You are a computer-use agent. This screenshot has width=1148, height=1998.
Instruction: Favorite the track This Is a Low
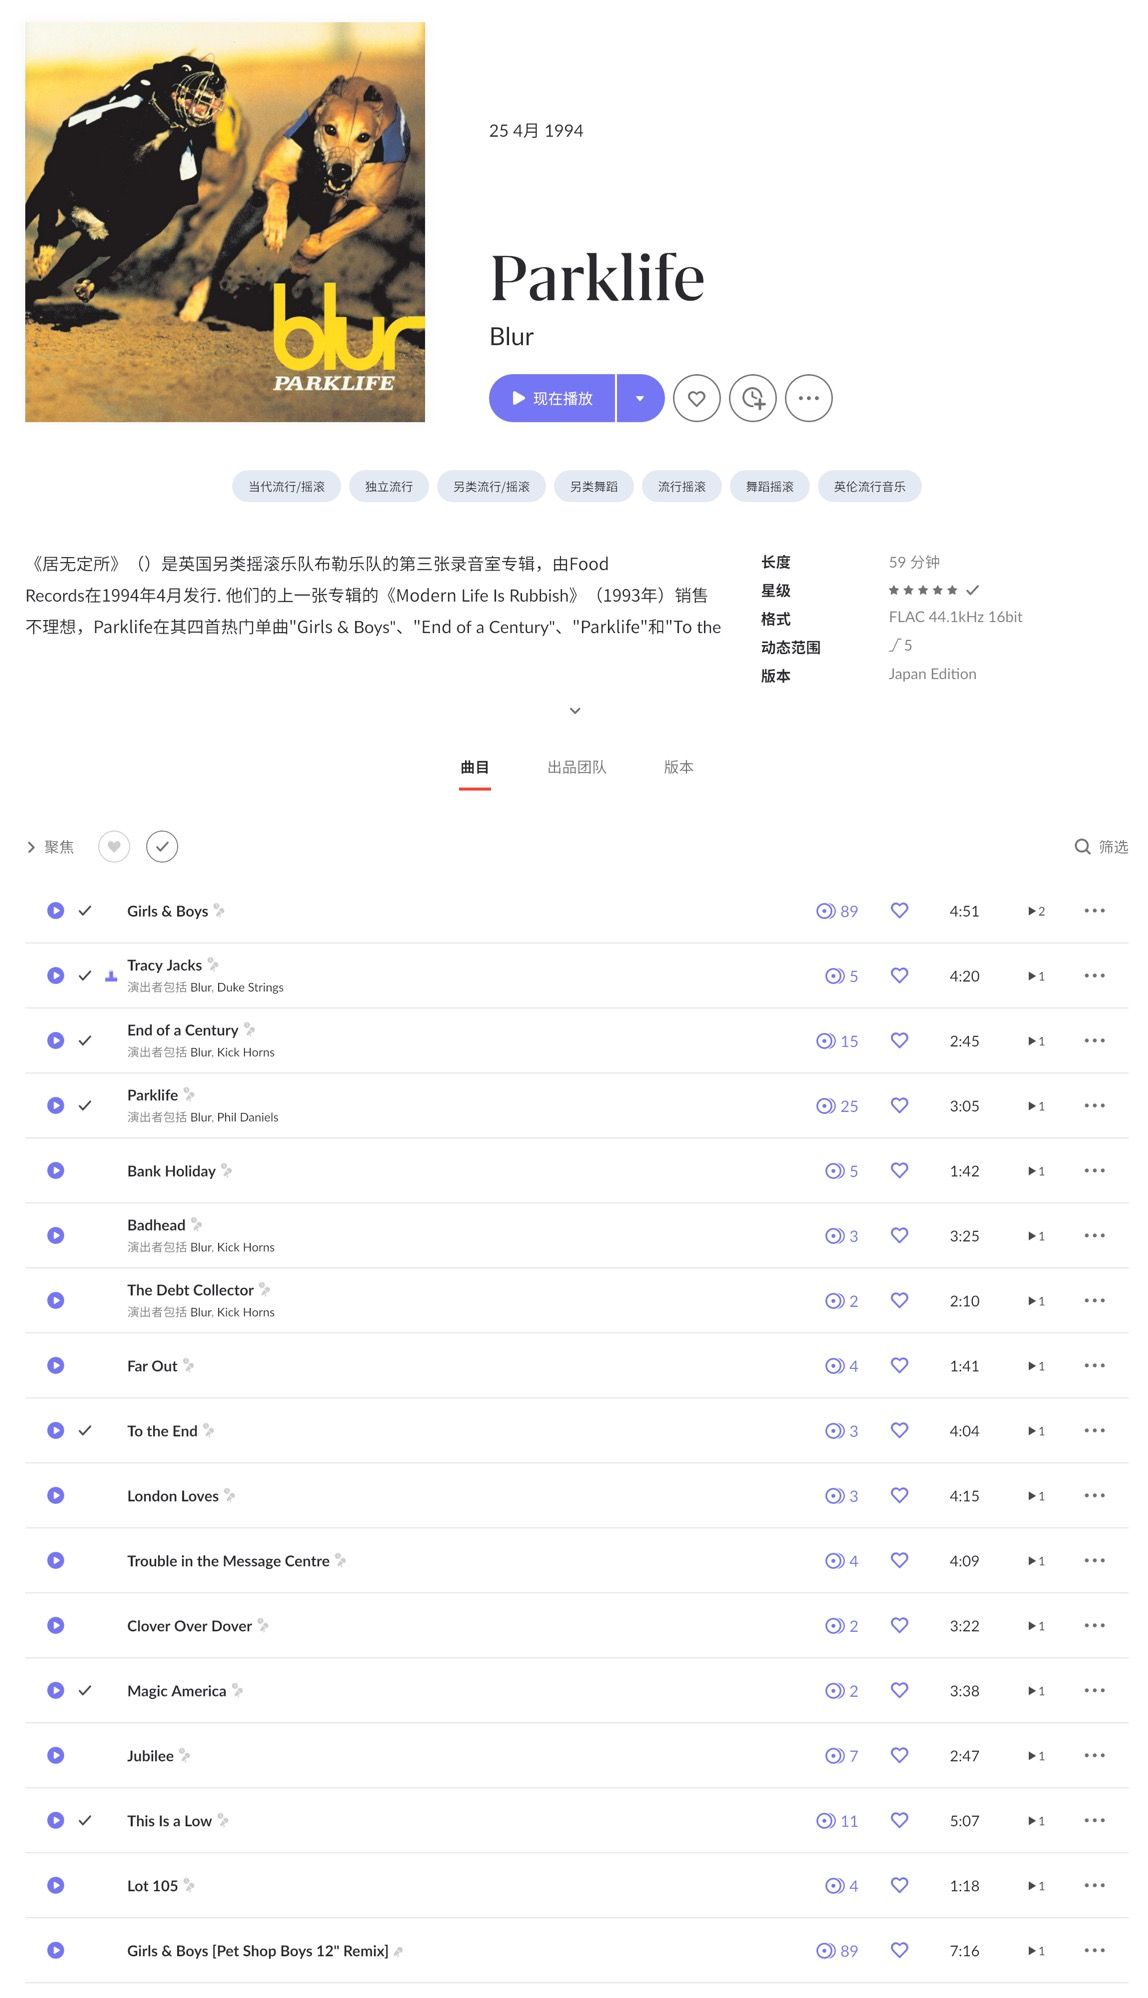tap(899, 1820)
